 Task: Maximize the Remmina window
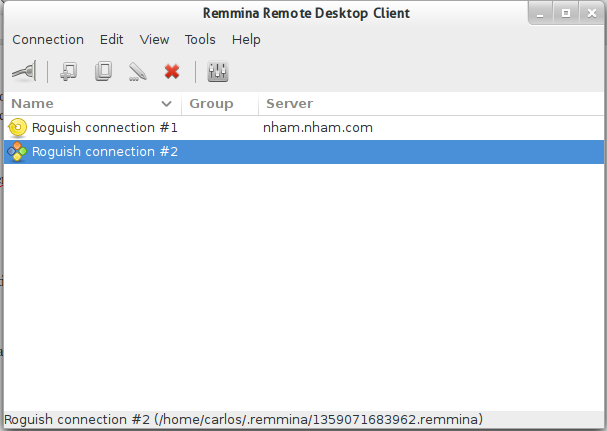tap(566, 14)
